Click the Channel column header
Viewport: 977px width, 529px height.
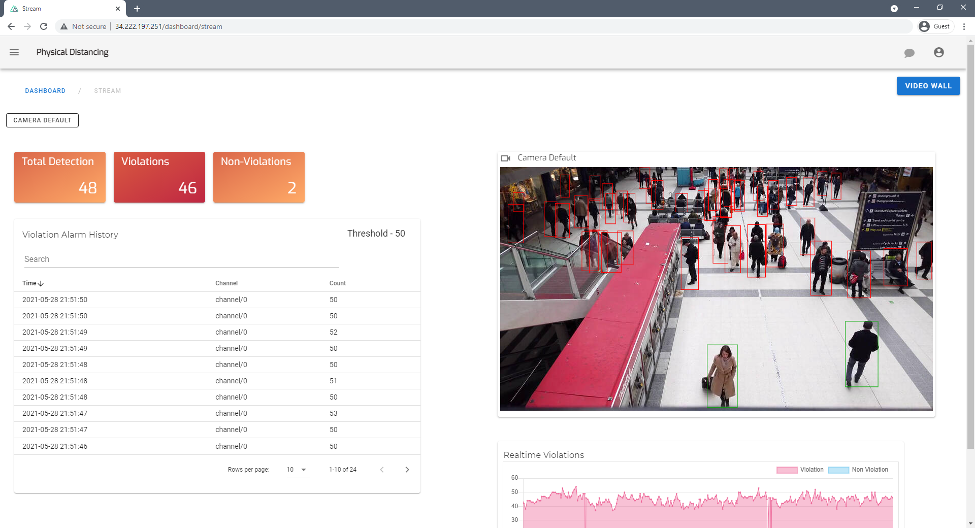(x=226, y=284)
